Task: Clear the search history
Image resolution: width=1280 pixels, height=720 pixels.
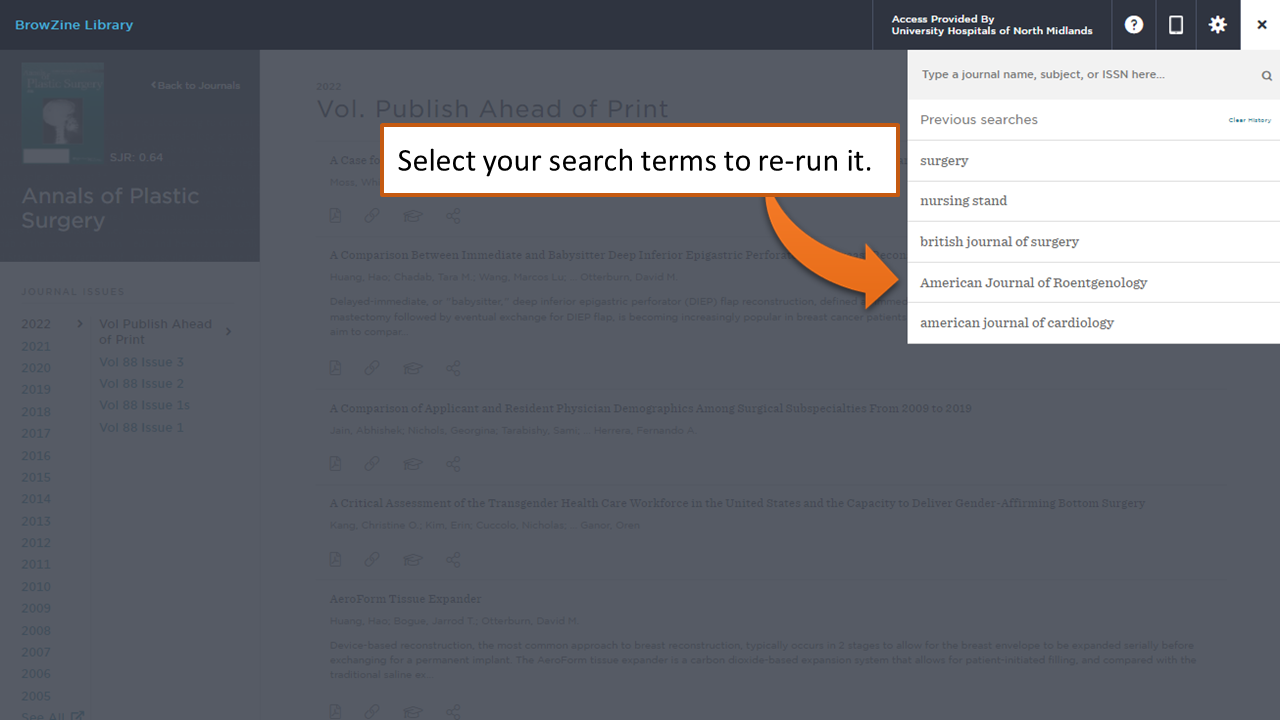Action: (x=1250, y=120)
